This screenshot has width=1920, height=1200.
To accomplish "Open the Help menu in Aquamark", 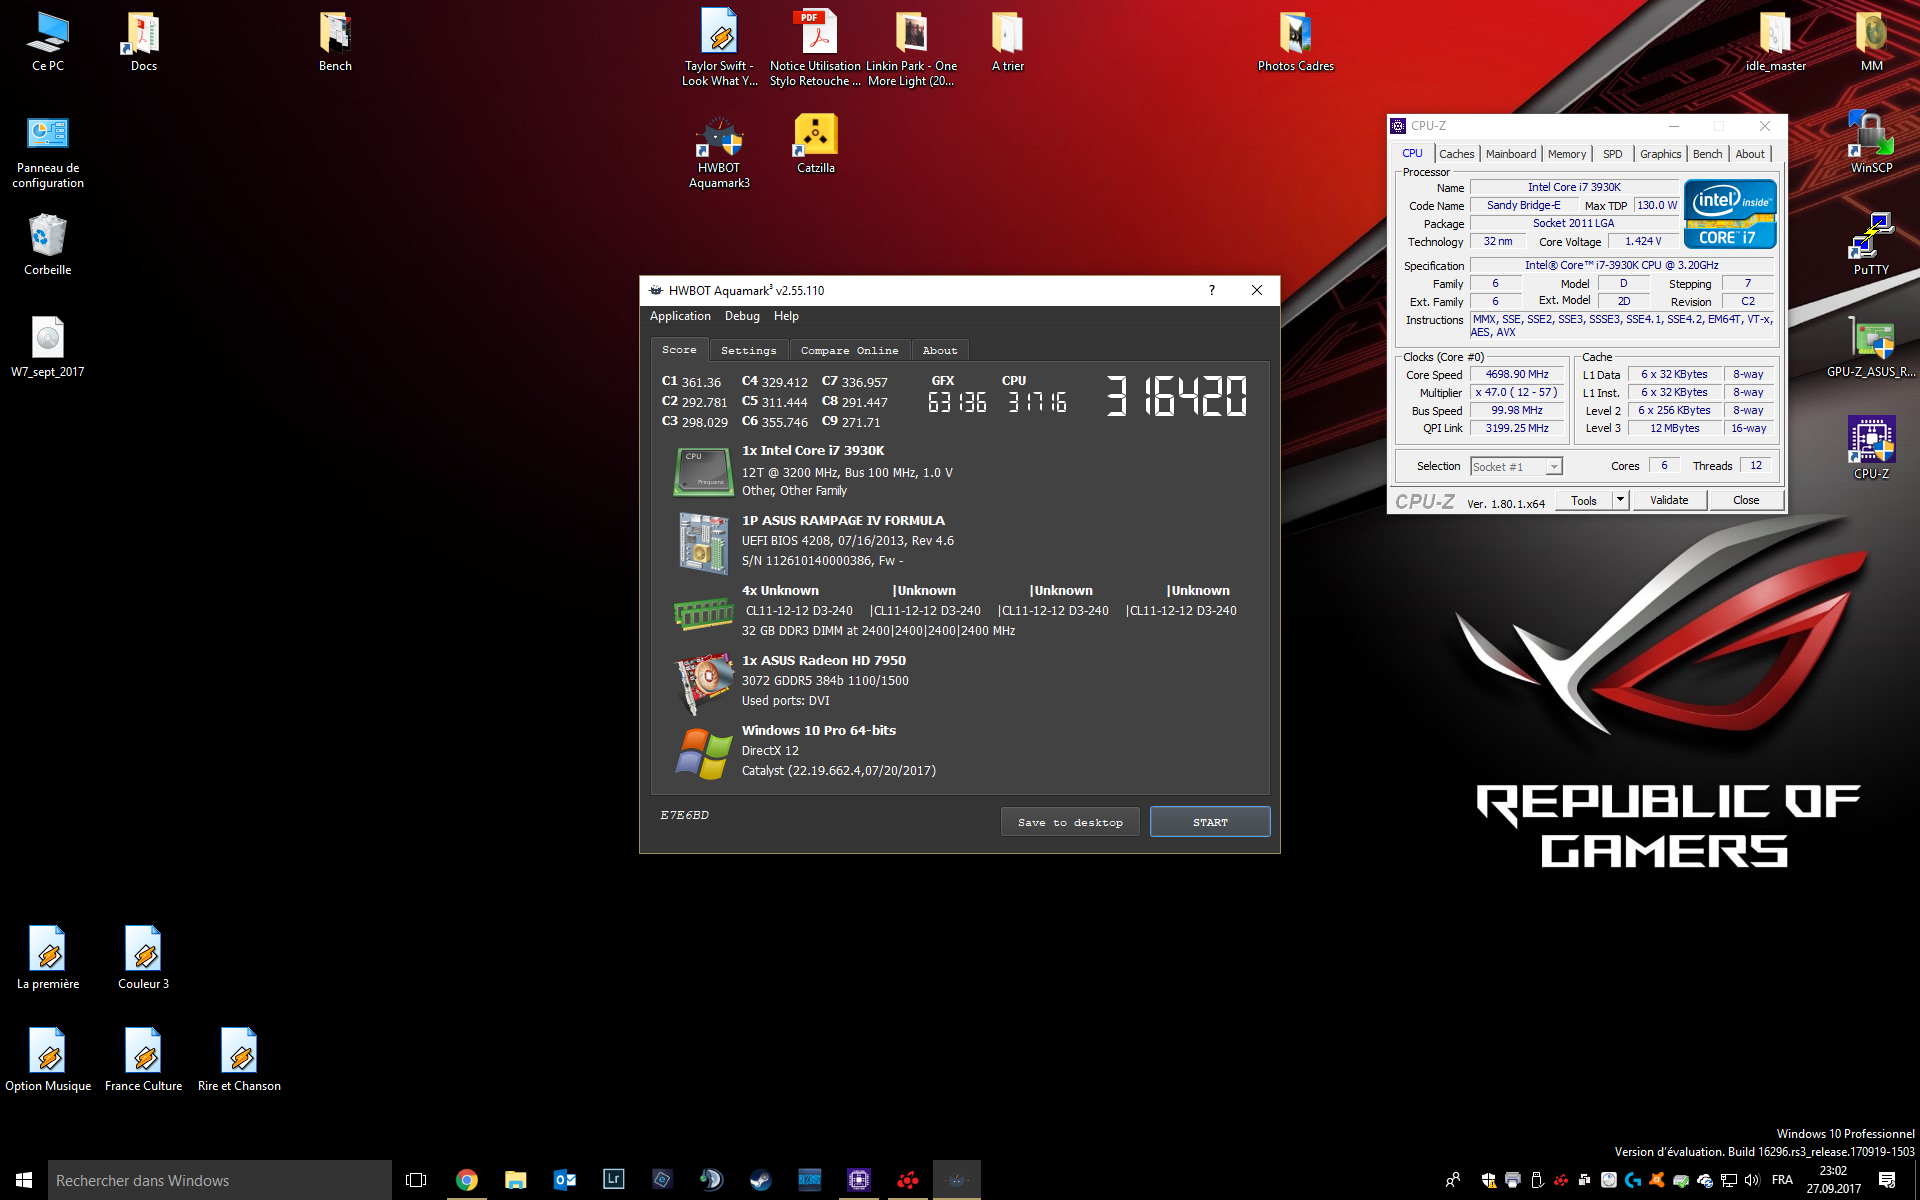I will [x=786, y=316].
